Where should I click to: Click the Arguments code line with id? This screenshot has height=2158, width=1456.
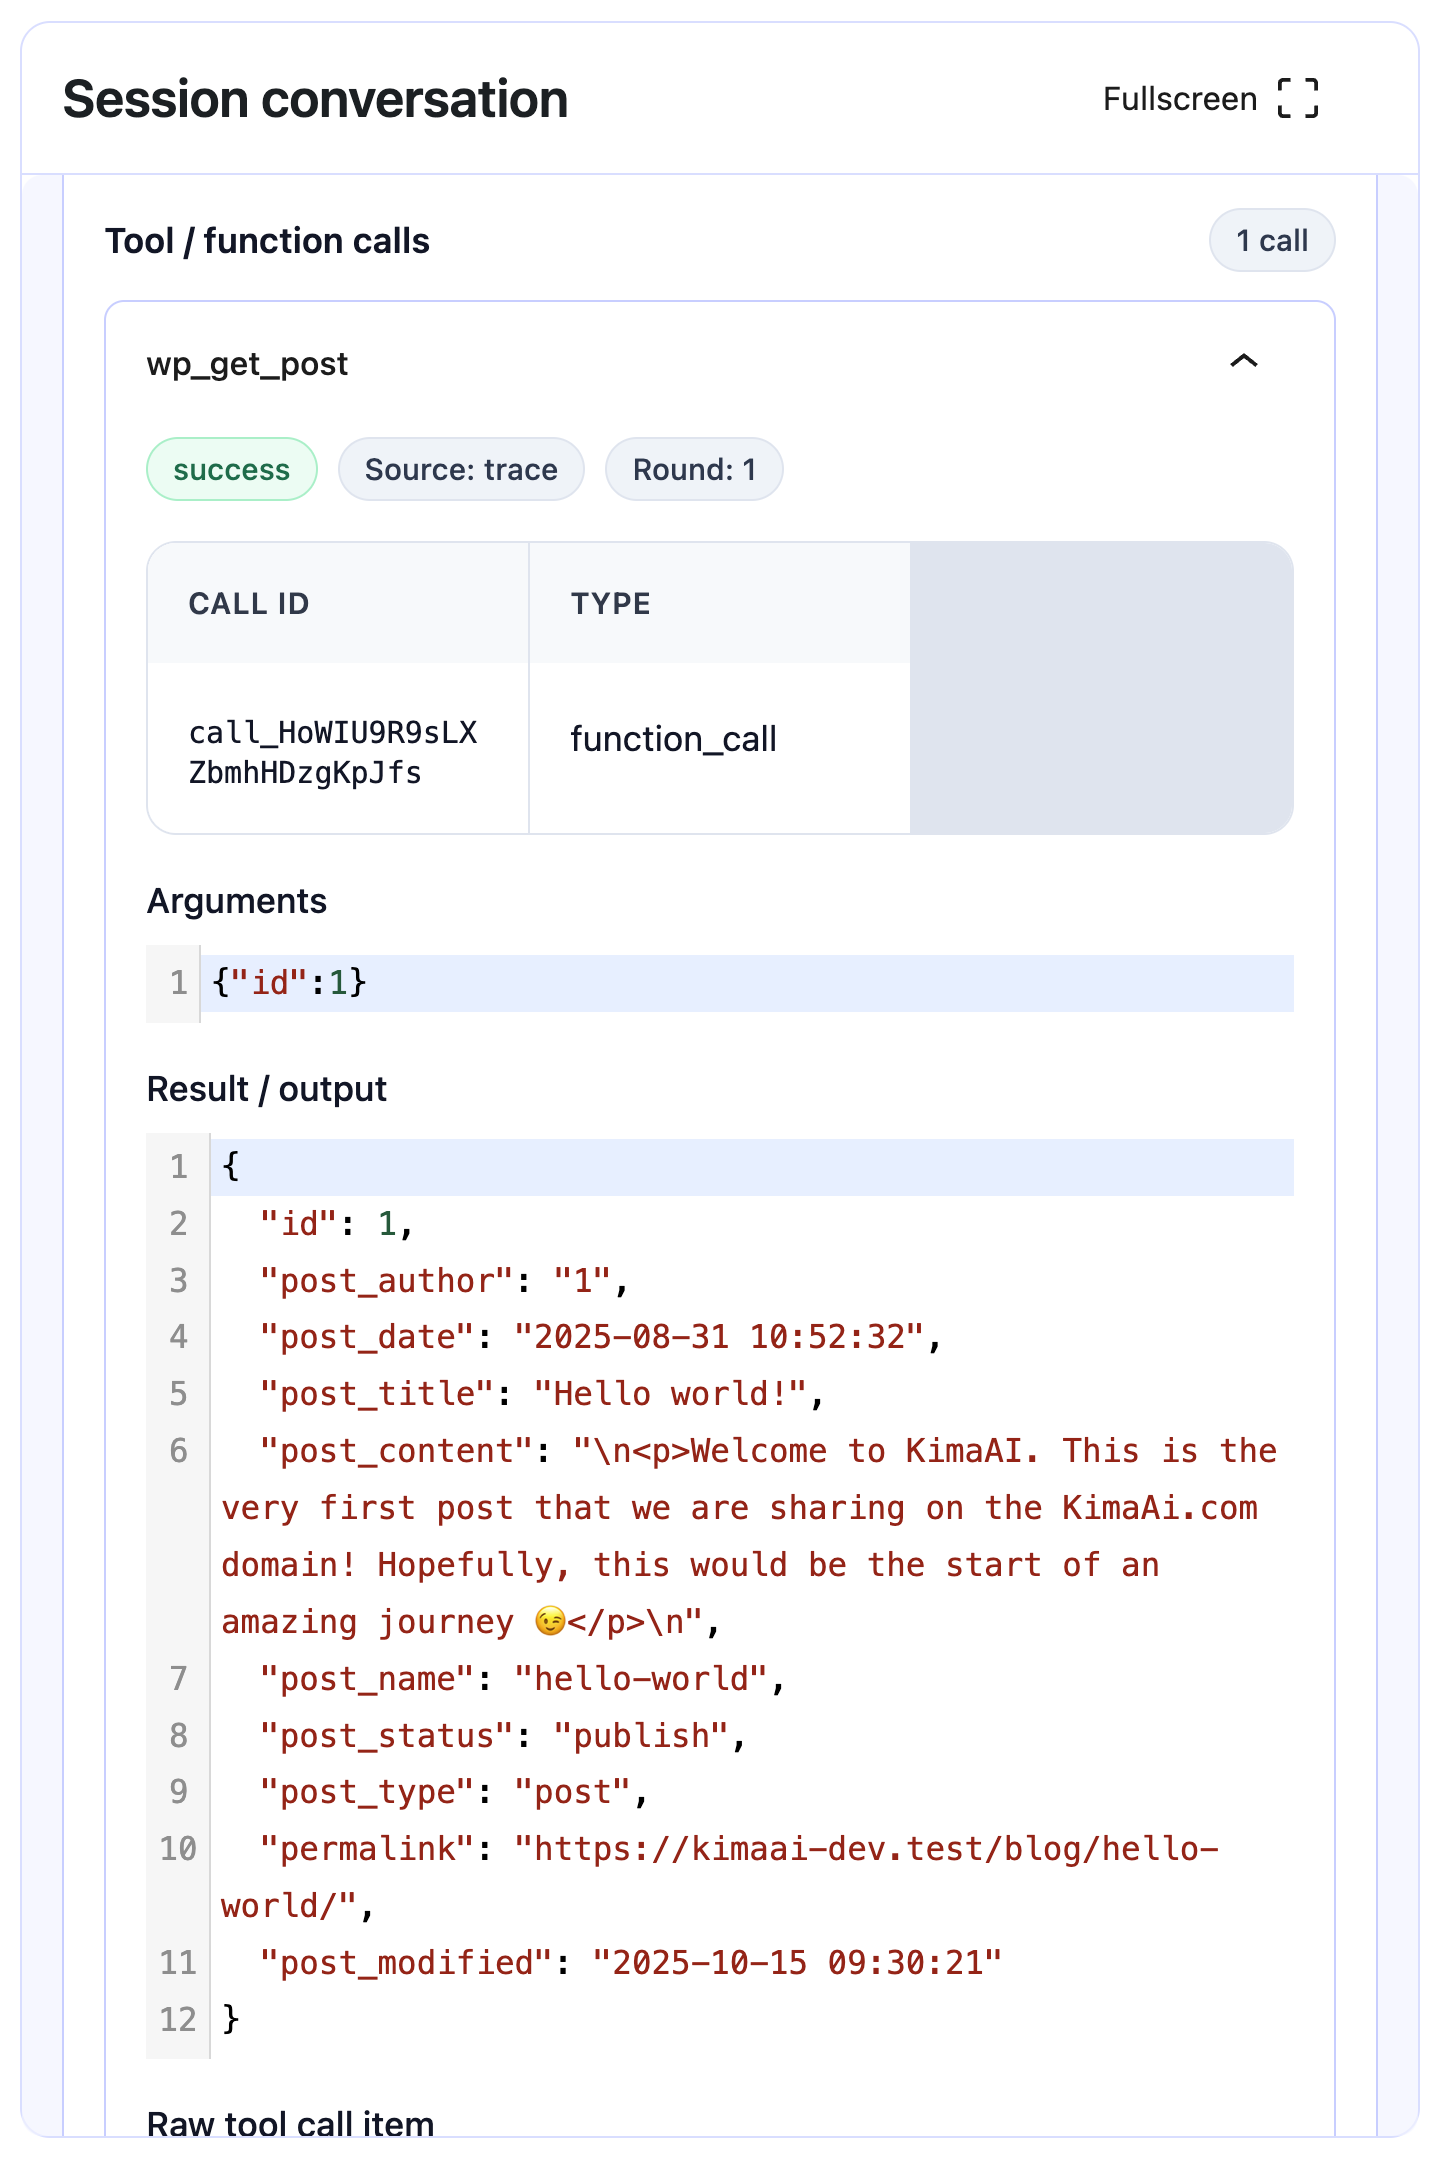[290, 983]
